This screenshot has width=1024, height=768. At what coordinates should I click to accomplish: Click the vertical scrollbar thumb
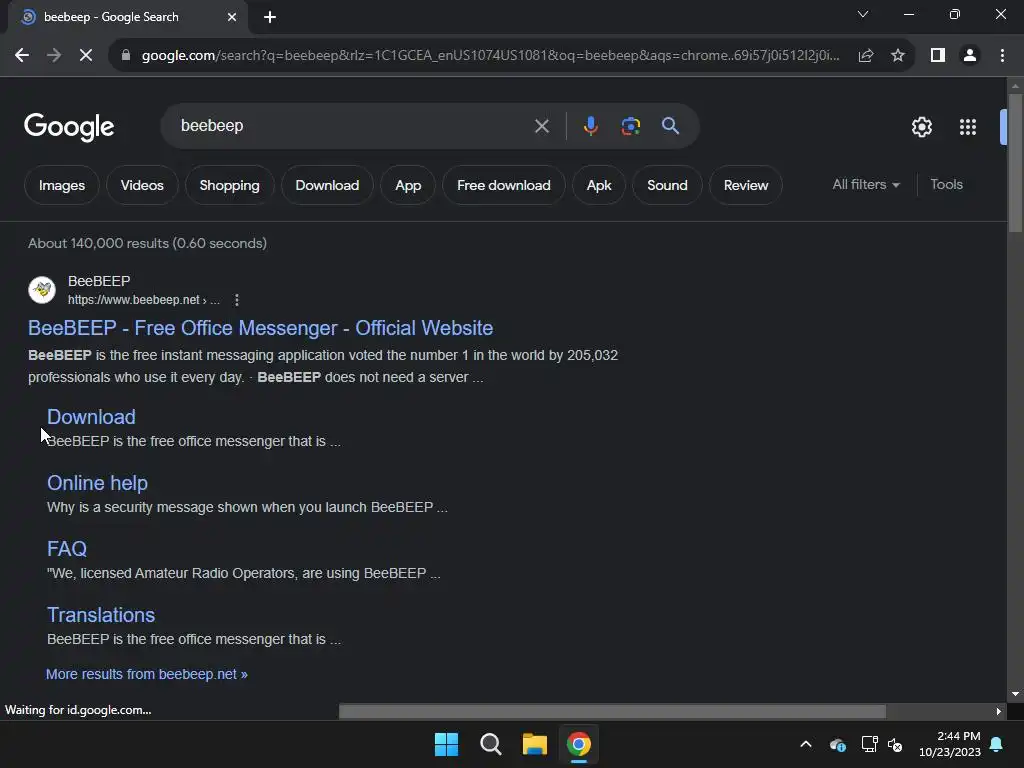(1015, 163)
